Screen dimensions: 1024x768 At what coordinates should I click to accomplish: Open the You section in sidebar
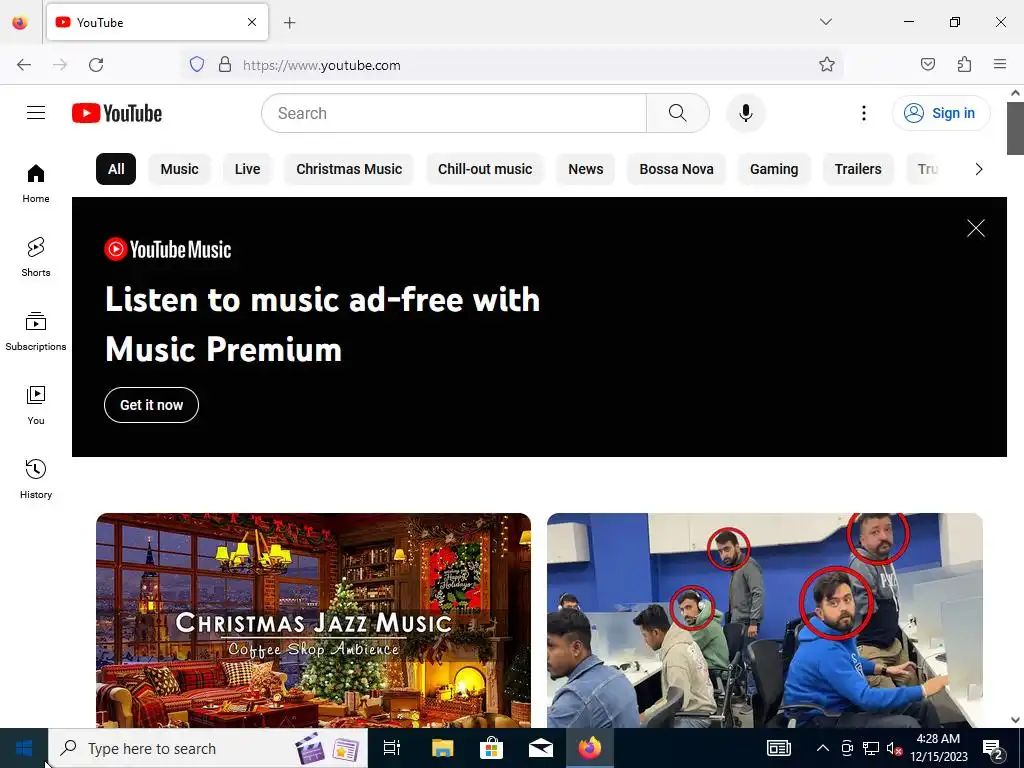[x=36, y=406]
